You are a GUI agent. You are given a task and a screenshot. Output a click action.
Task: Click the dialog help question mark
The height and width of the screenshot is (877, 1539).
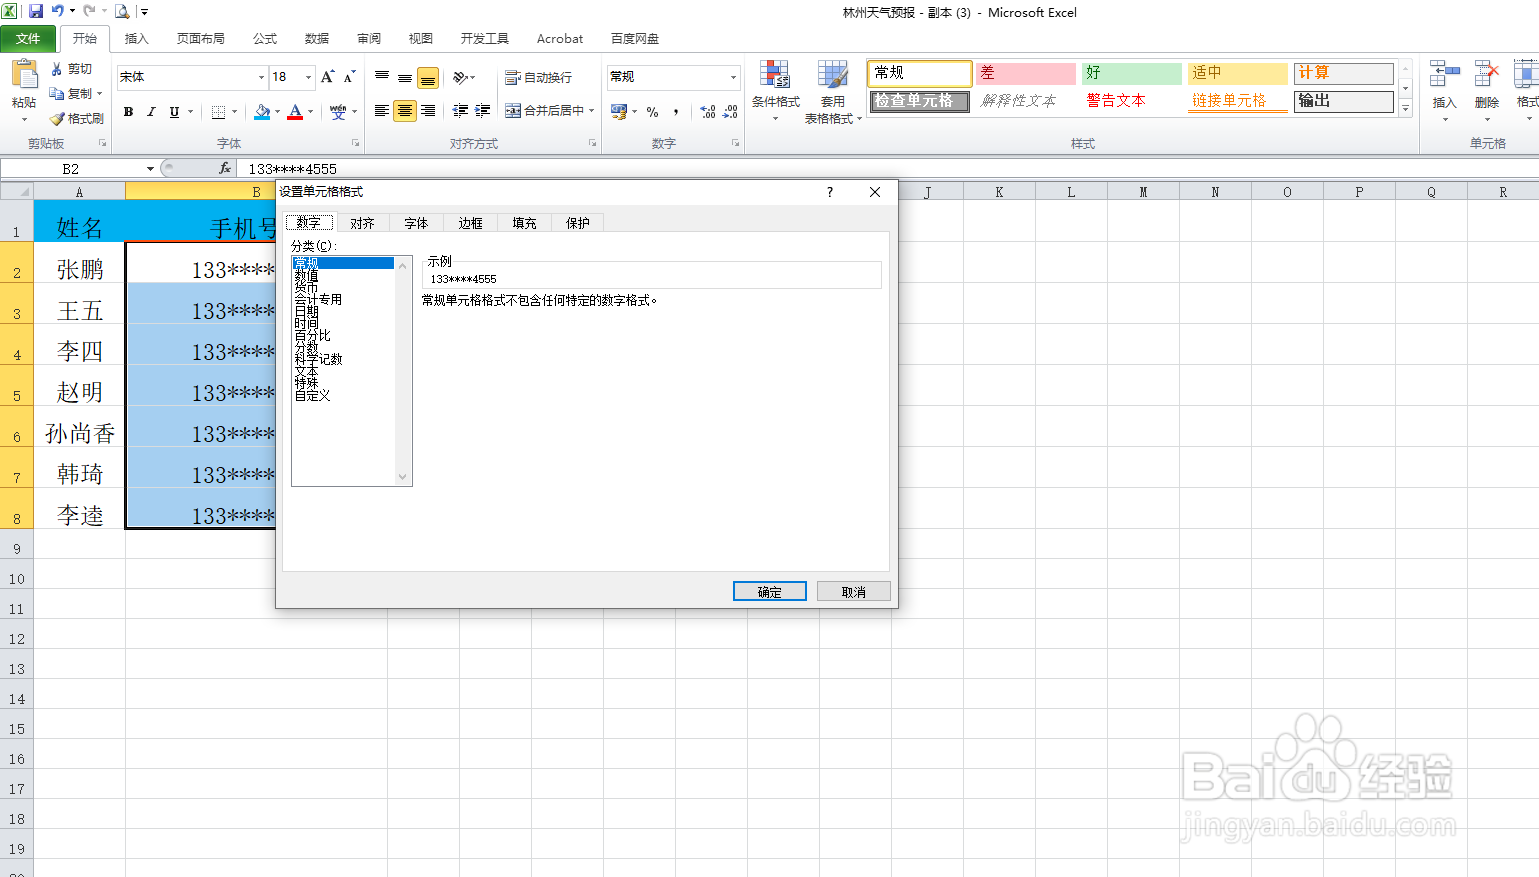coord(829,192)
